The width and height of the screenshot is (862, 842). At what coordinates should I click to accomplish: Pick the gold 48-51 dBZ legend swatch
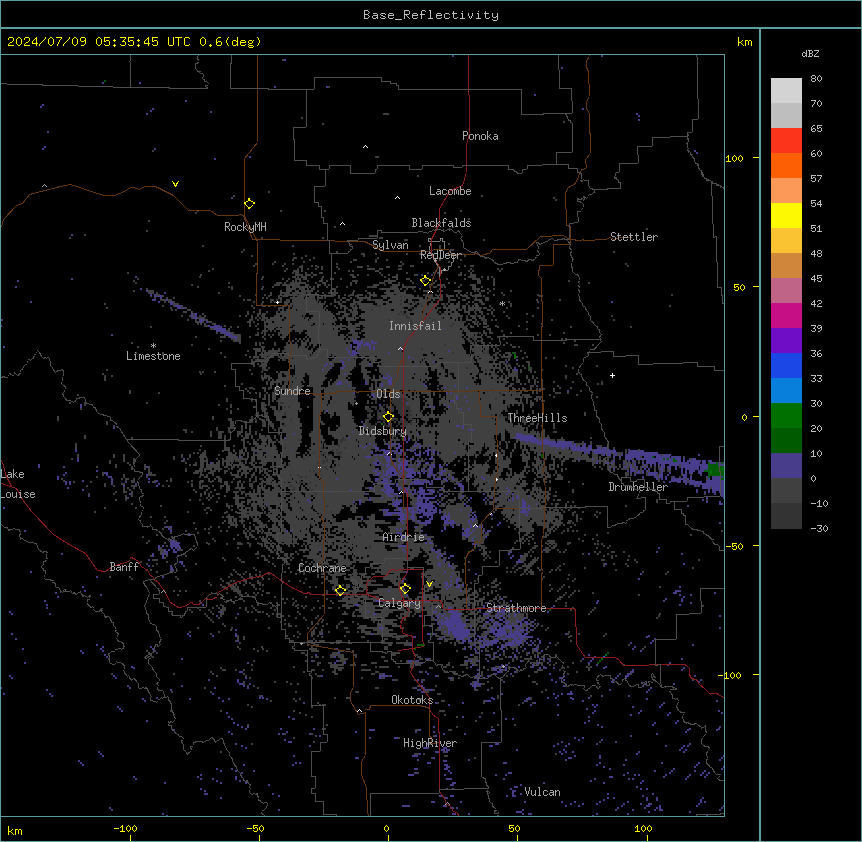786,240
